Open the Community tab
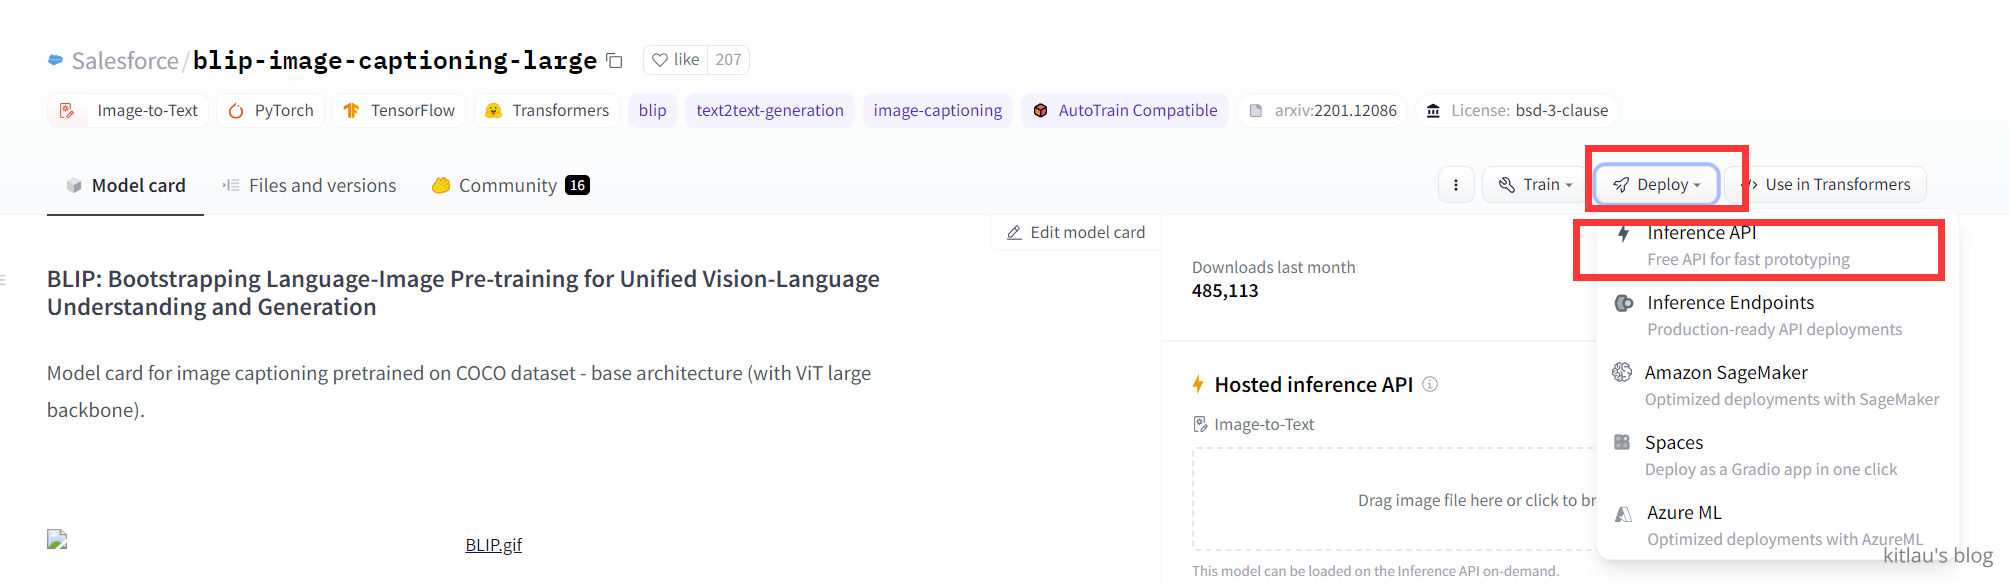 click(x=509, y=185)
